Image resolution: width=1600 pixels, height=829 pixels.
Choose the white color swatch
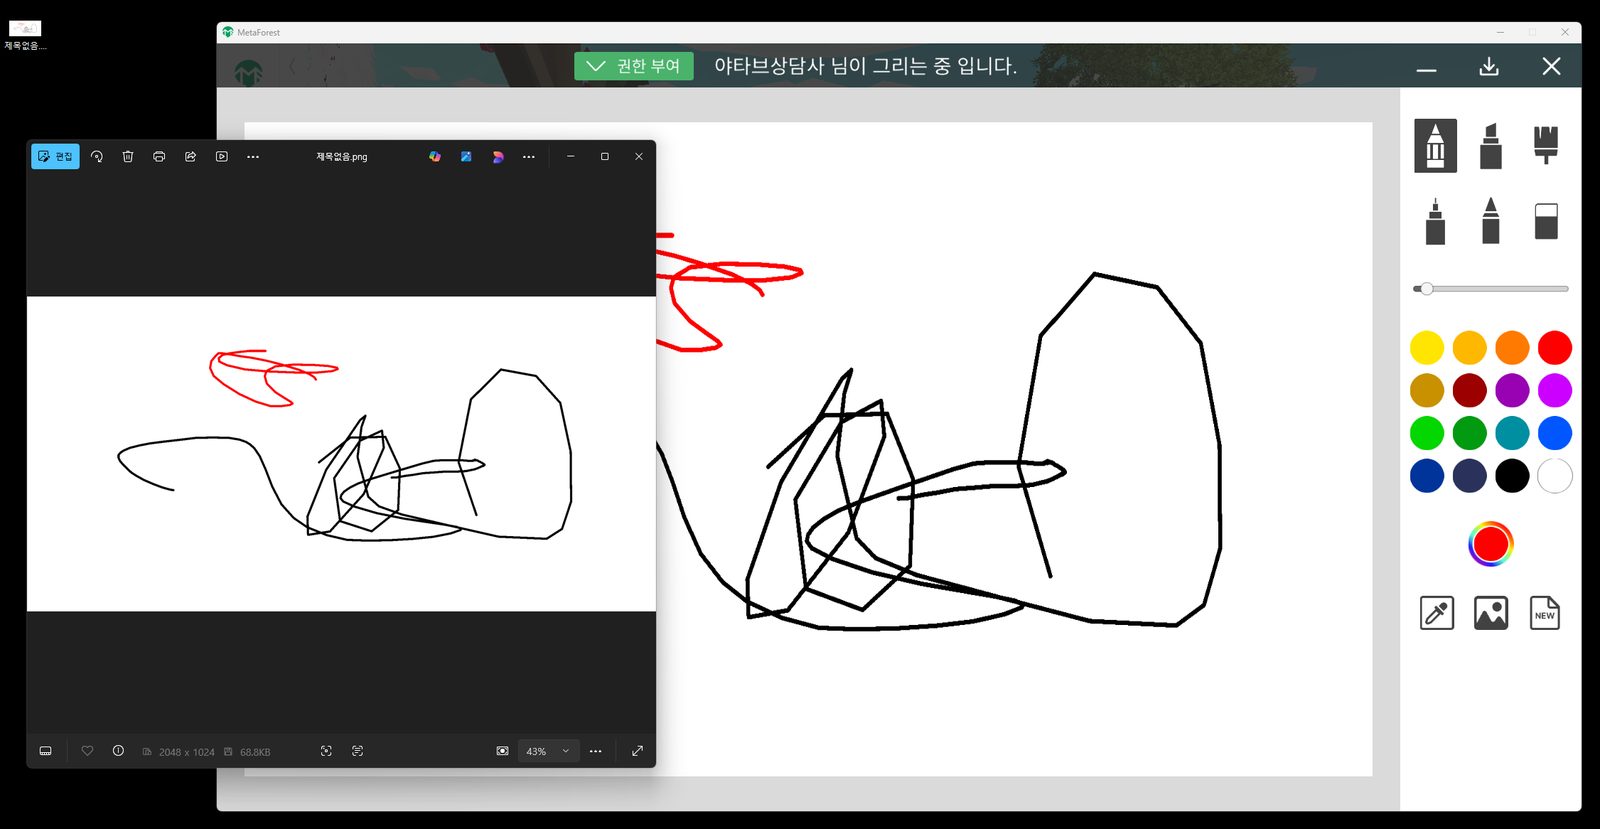click(x=1555, y=476)
